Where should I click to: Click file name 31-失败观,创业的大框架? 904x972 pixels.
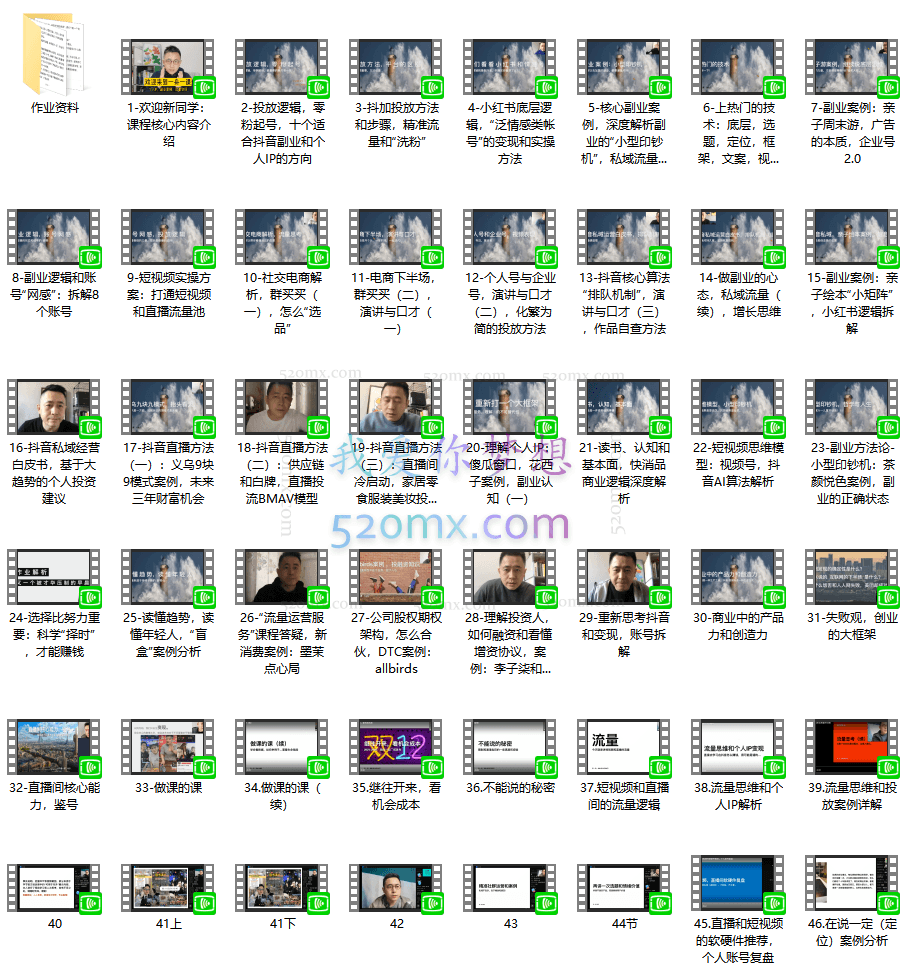click(x=853, y=626)
